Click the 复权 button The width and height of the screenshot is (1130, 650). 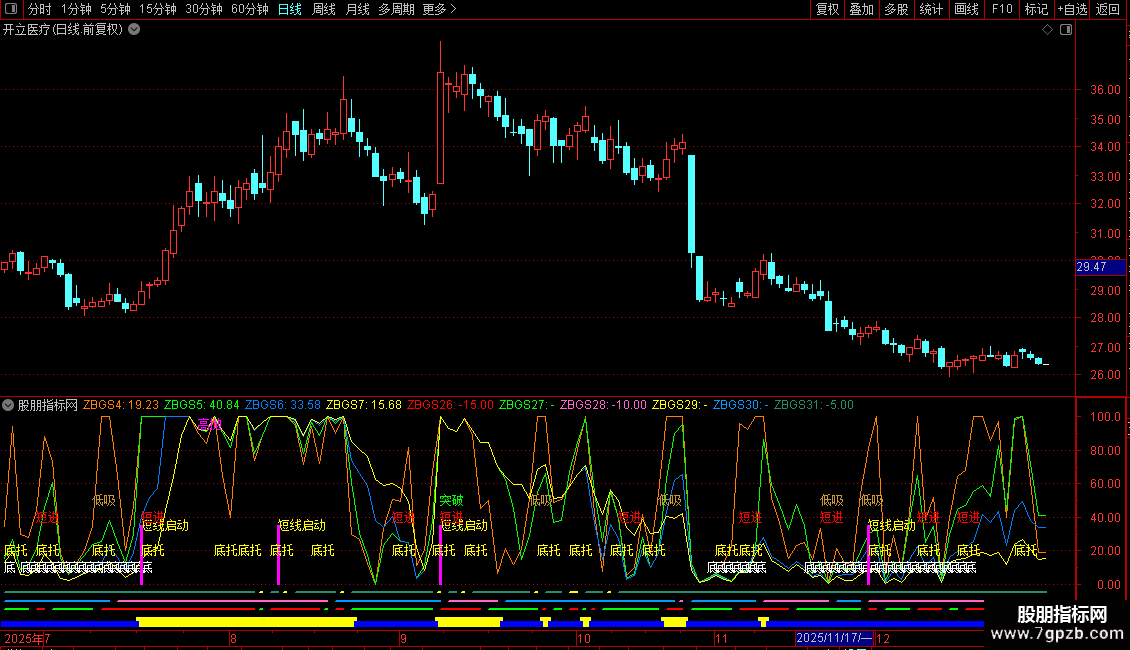[827, 9]
